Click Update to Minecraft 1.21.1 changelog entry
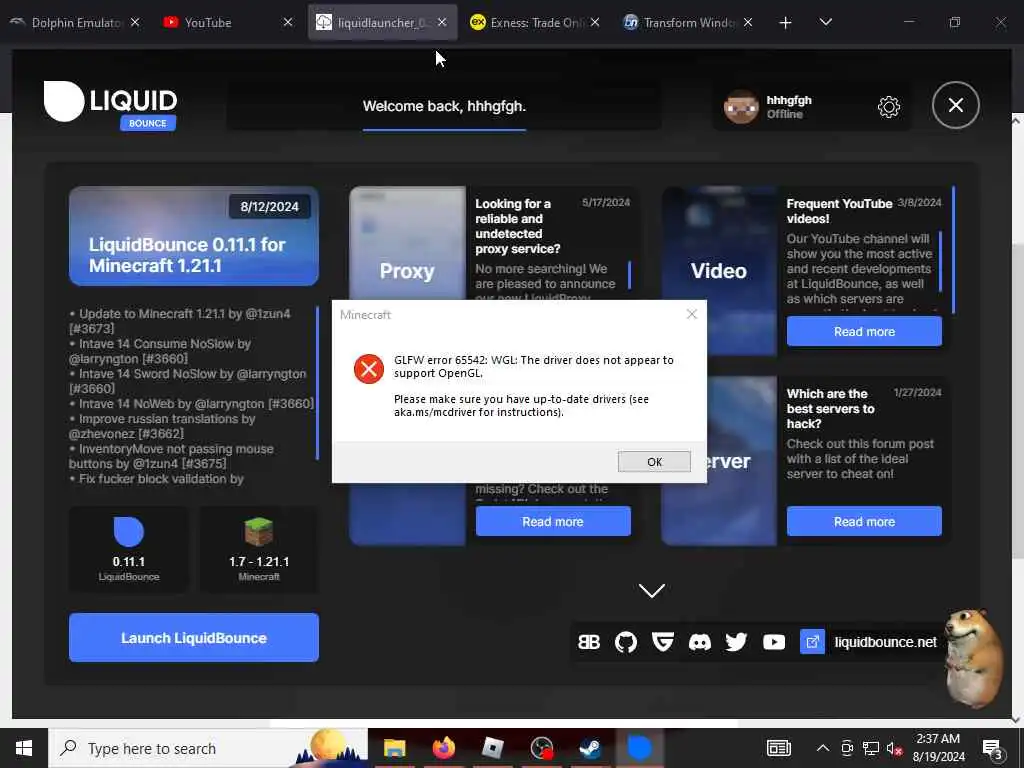The width and height of the screenshot is (1024, 768). [181, 321]
